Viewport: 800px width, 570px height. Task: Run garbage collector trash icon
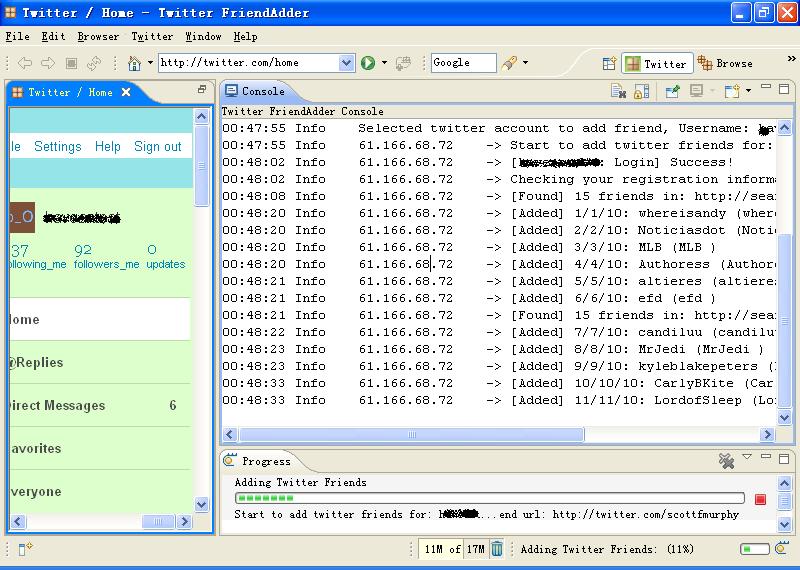coord(496,549)
